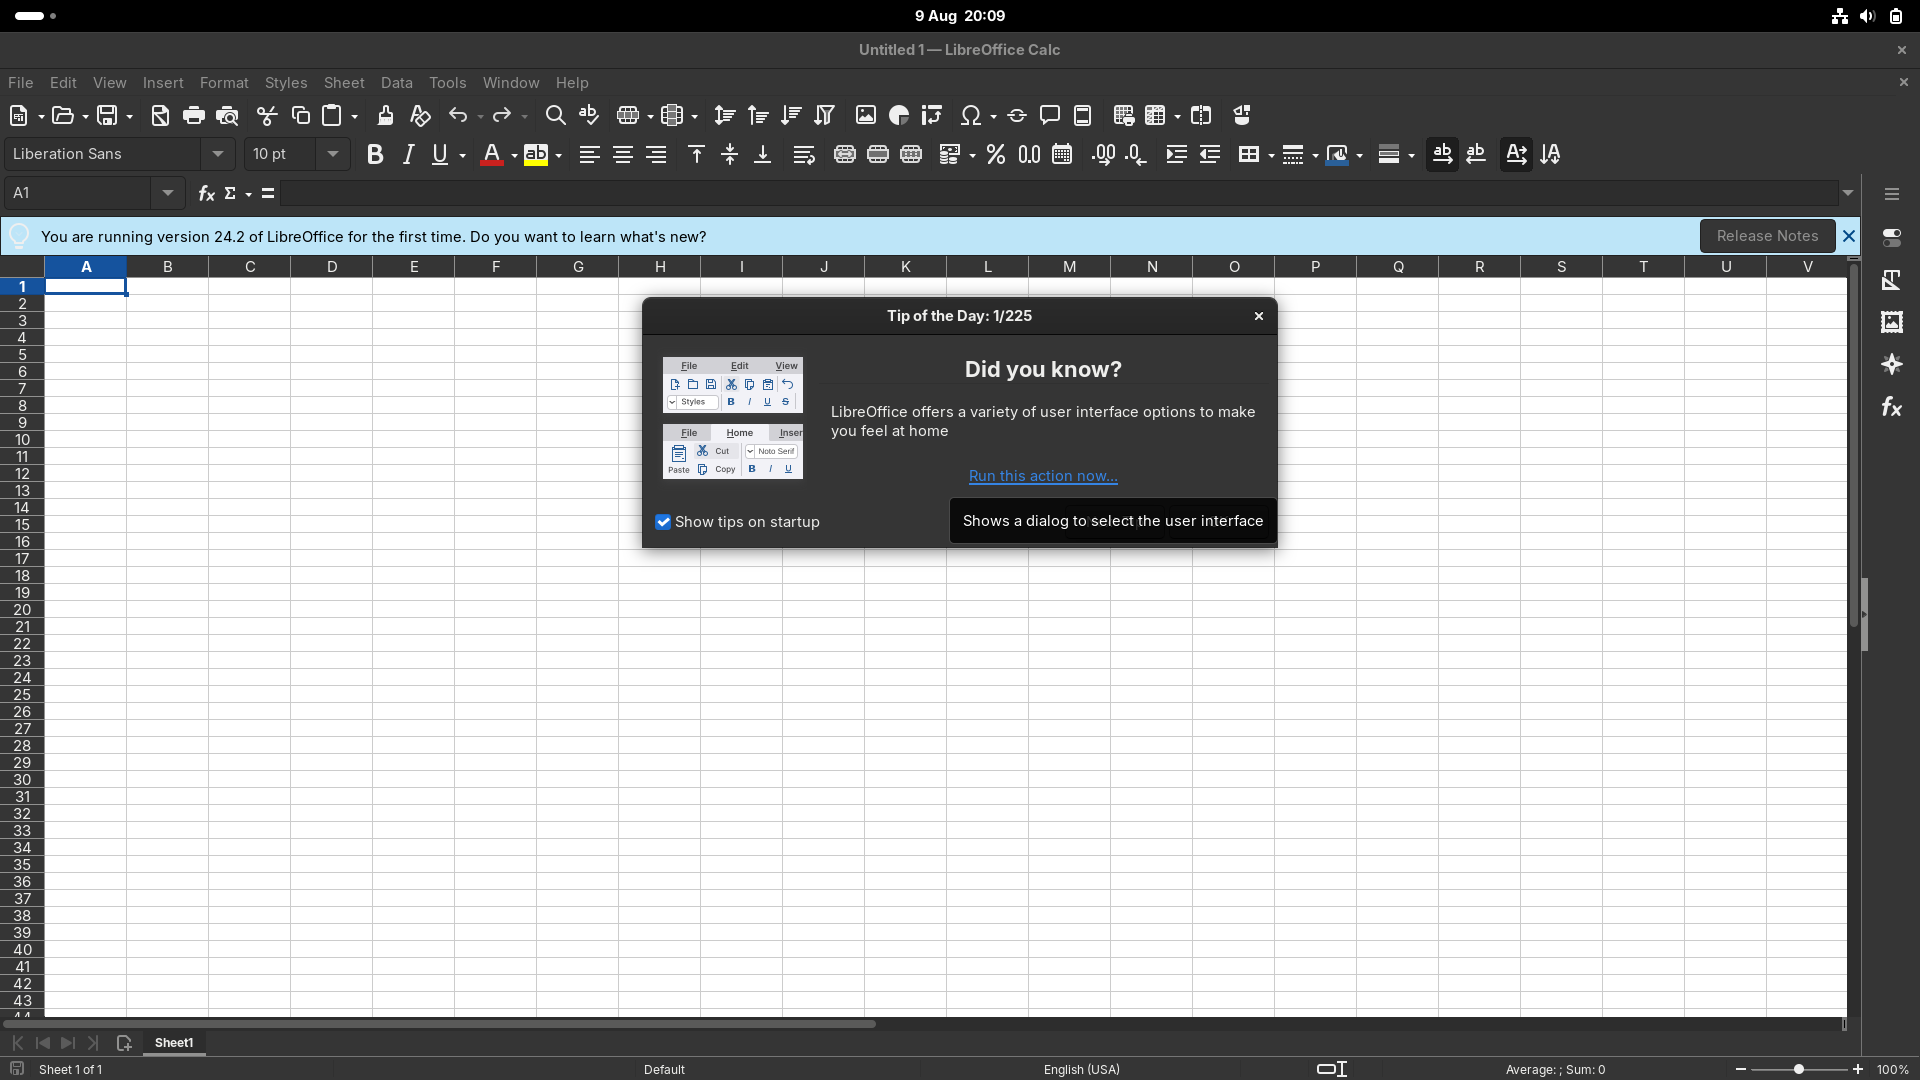
Task: Click the Print icon
Action: pos(194,115)
